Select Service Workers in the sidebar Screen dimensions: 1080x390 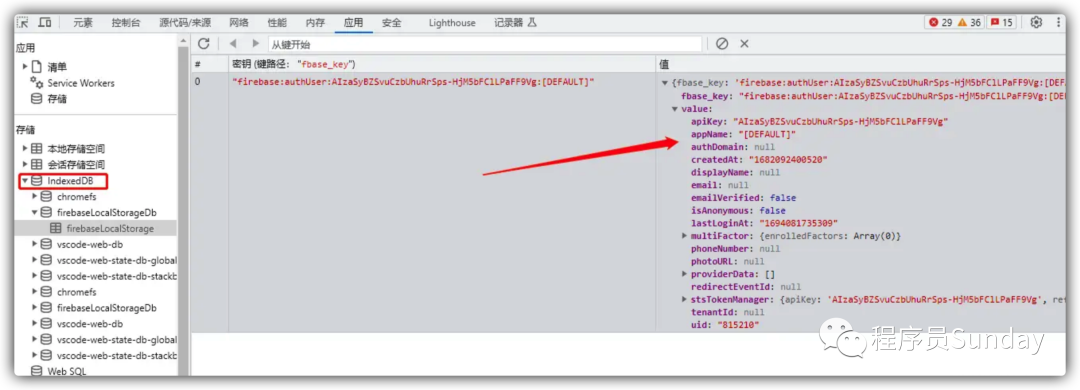click(81, 83)
